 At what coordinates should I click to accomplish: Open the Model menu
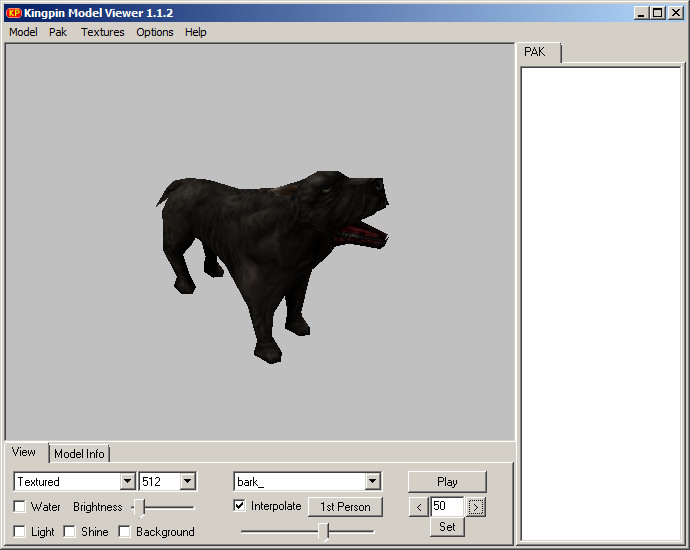pos(23,32)
